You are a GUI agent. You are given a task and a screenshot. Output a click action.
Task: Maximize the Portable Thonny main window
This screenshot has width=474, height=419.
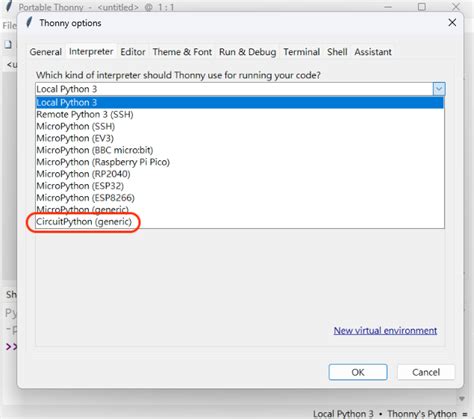(x=422, y=7)
